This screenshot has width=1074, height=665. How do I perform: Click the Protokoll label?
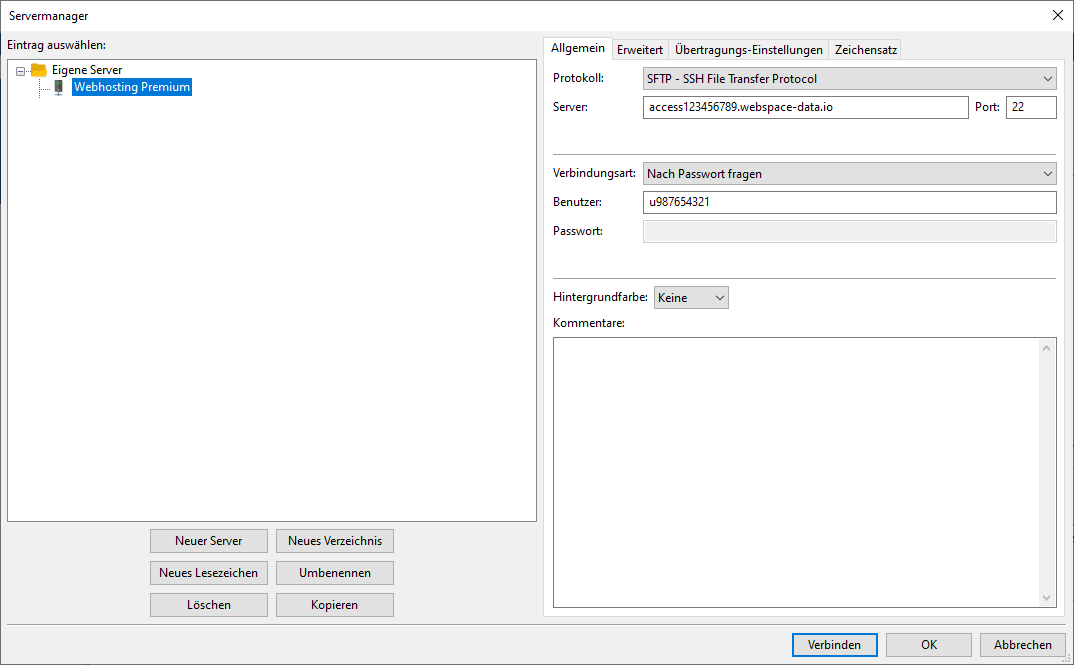tap(578, 78)
